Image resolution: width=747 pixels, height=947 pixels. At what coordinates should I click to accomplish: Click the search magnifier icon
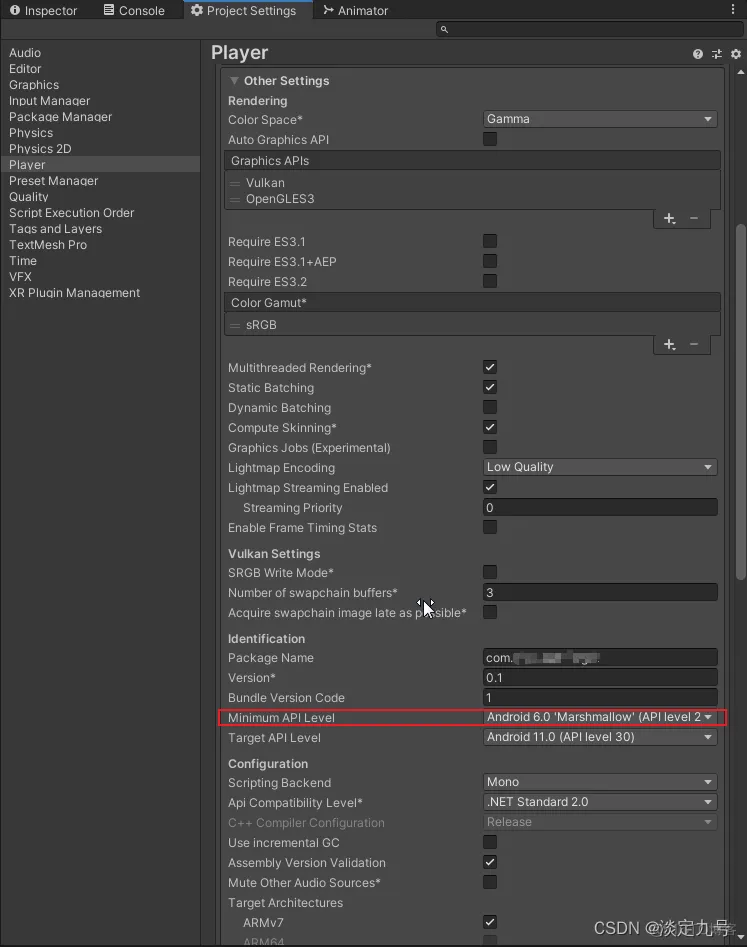point(444,29)
